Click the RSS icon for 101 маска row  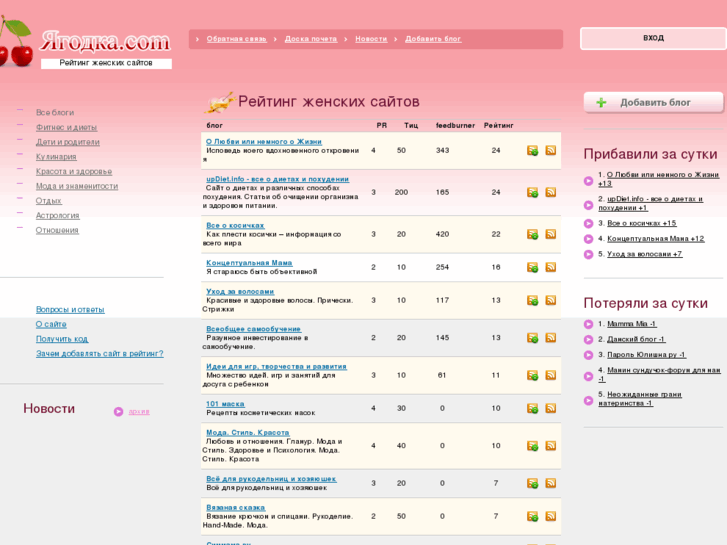click(550, 408)
